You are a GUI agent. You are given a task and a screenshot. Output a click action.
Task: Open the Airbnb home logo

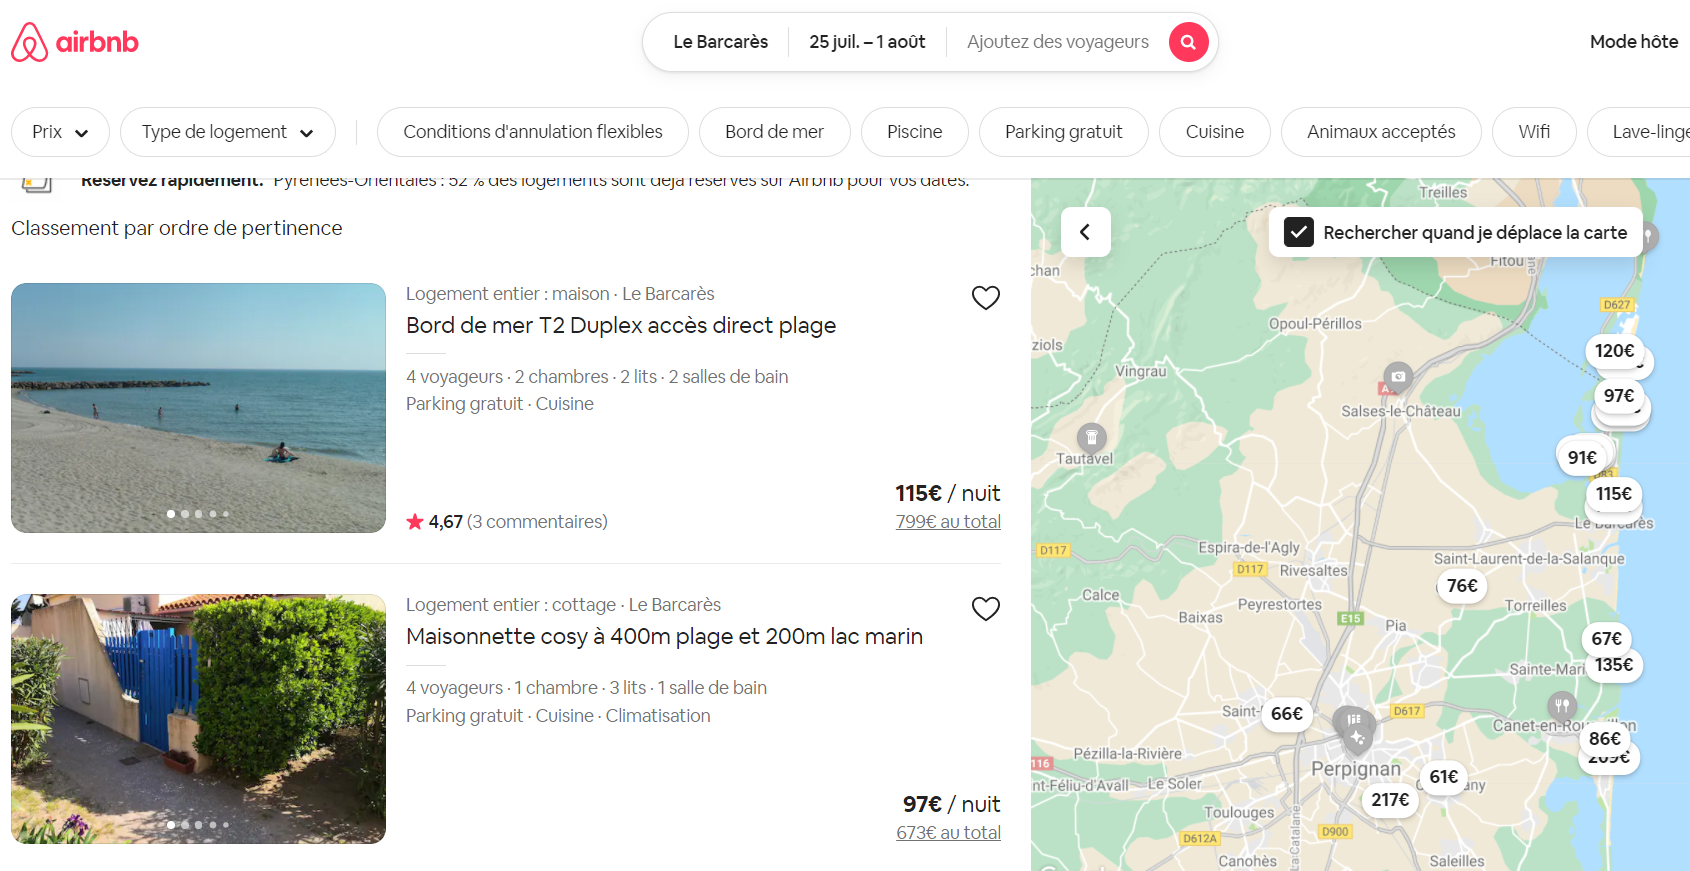click(x=75, y=42)
